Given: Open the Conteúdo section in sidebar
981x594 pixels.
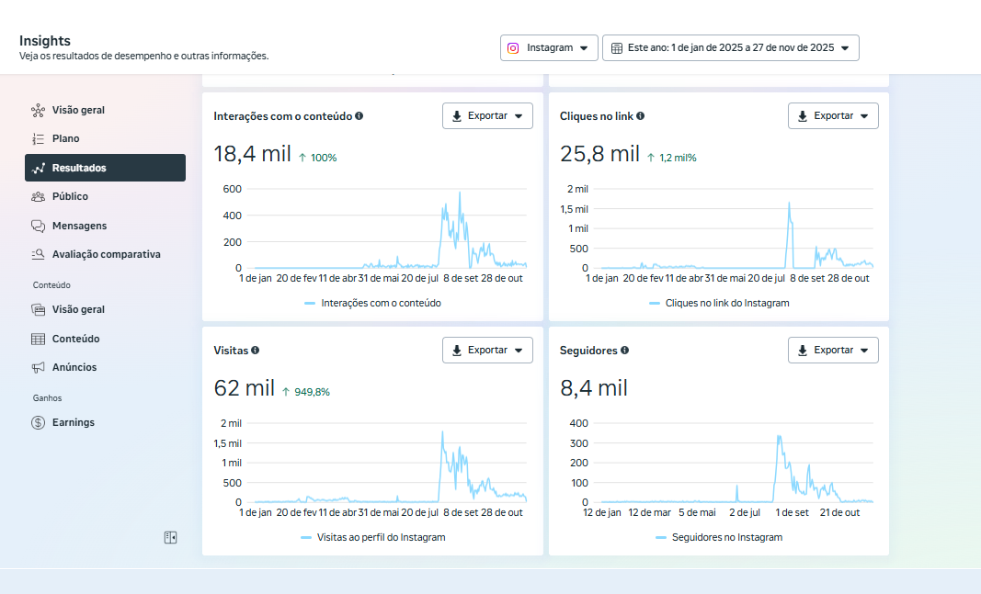Looking at the screenshot, I should pos(76,339).
